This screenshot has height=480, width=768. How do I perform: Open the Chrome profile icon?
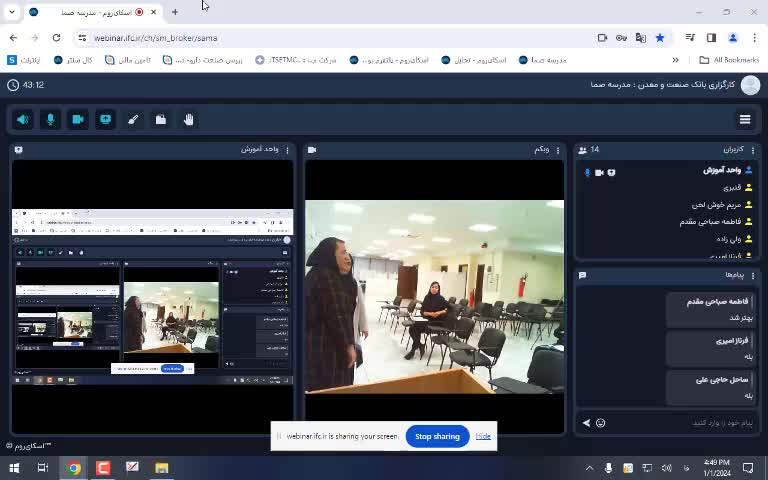pos(733,38)
